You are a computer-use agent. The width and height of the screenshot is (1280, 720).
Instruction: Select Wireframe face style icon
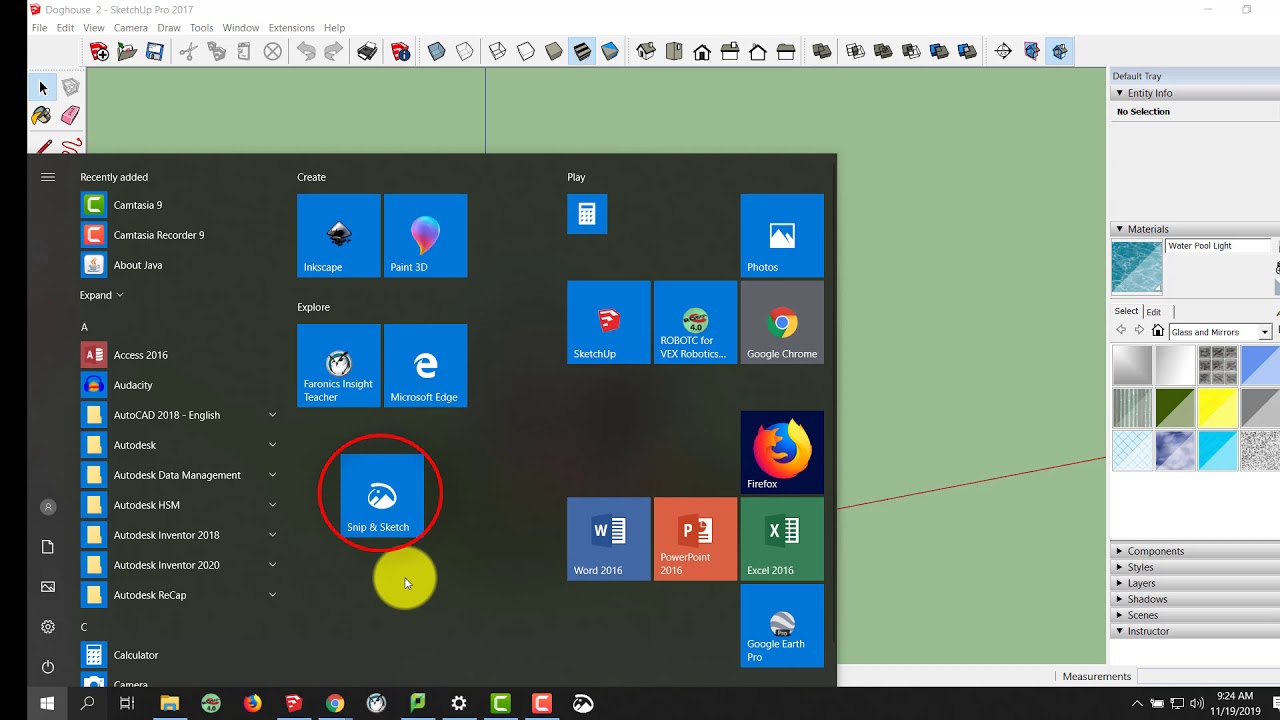click(x=498, y=52)
